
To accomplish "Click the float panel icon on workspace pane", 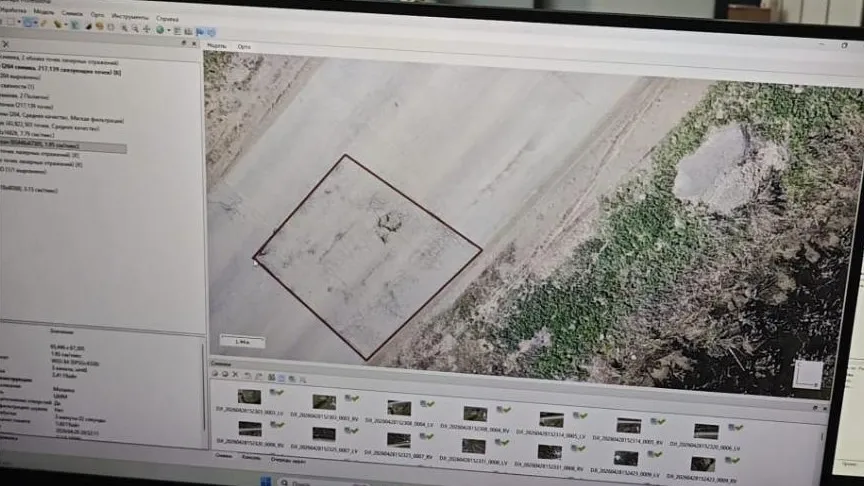I will tap(183, 43).
